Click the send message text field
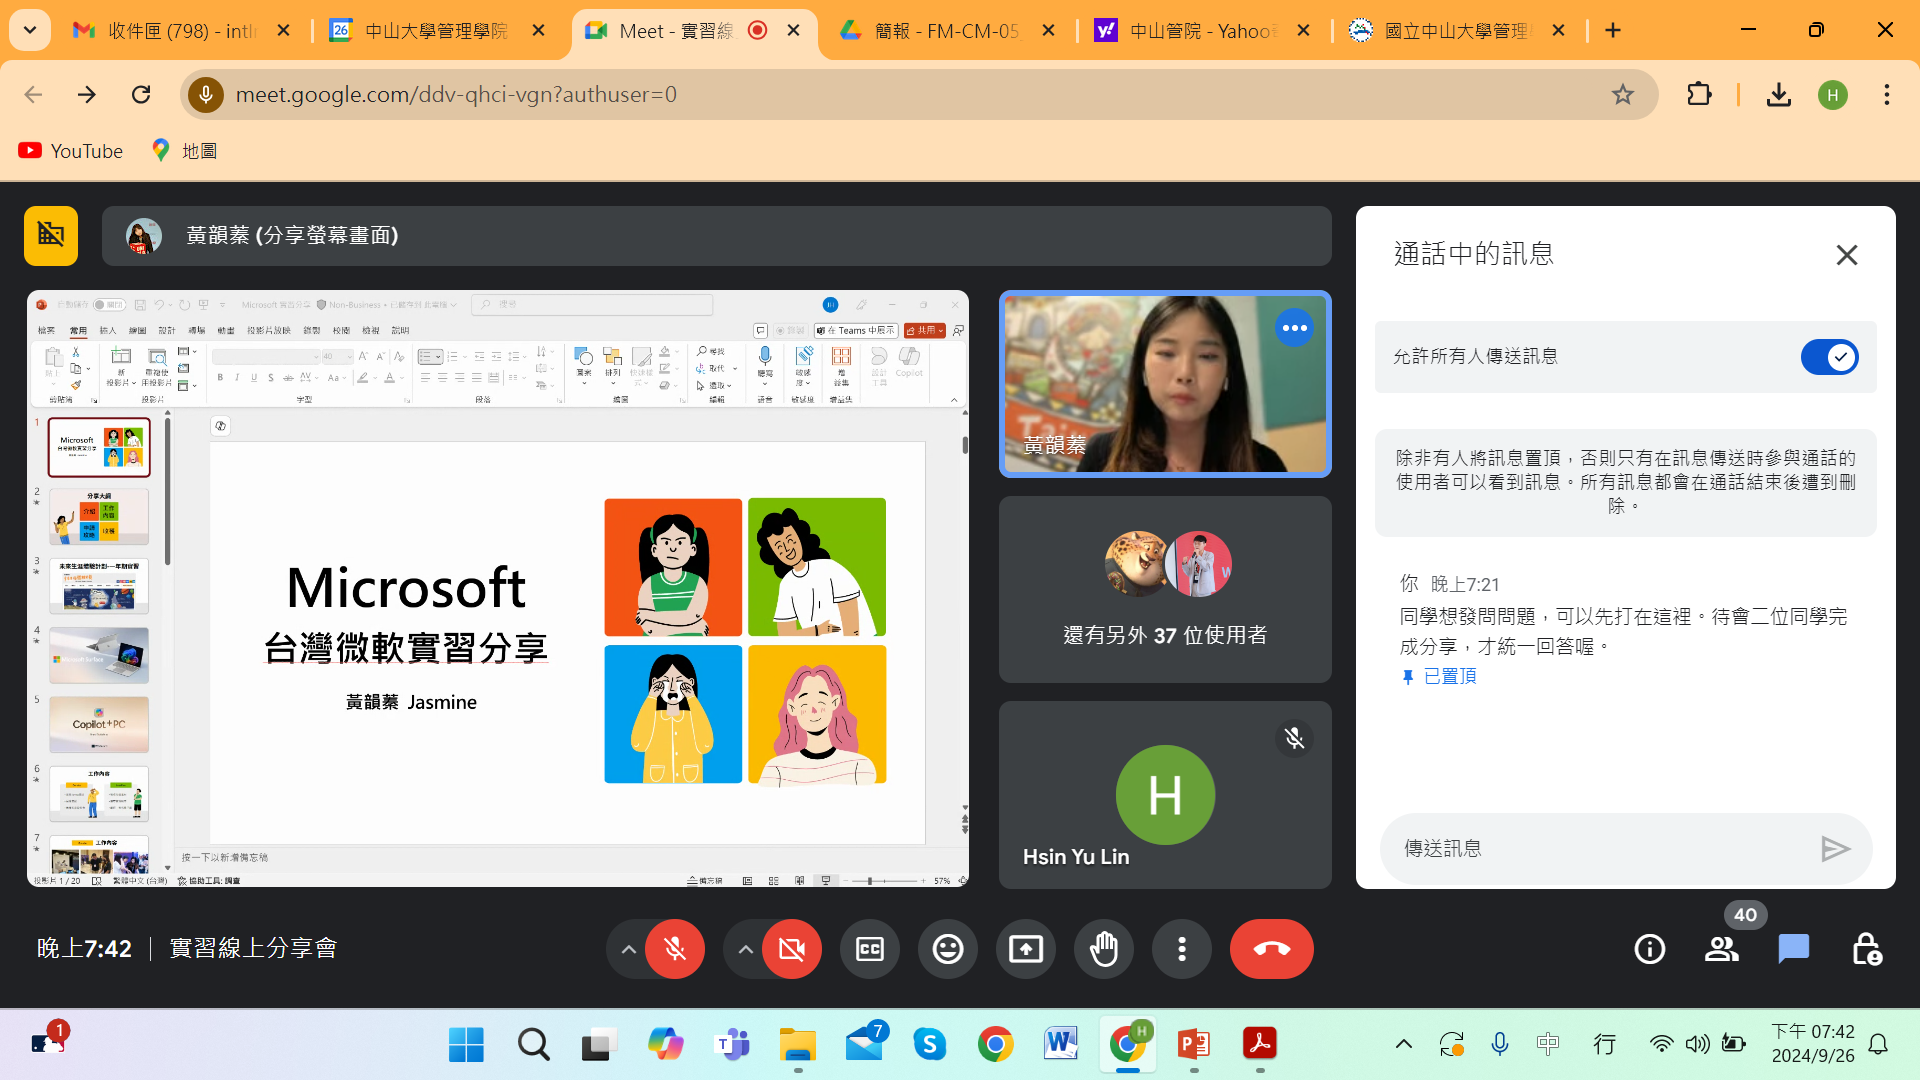The image size is (1920, 1080). pos(1600,849)
